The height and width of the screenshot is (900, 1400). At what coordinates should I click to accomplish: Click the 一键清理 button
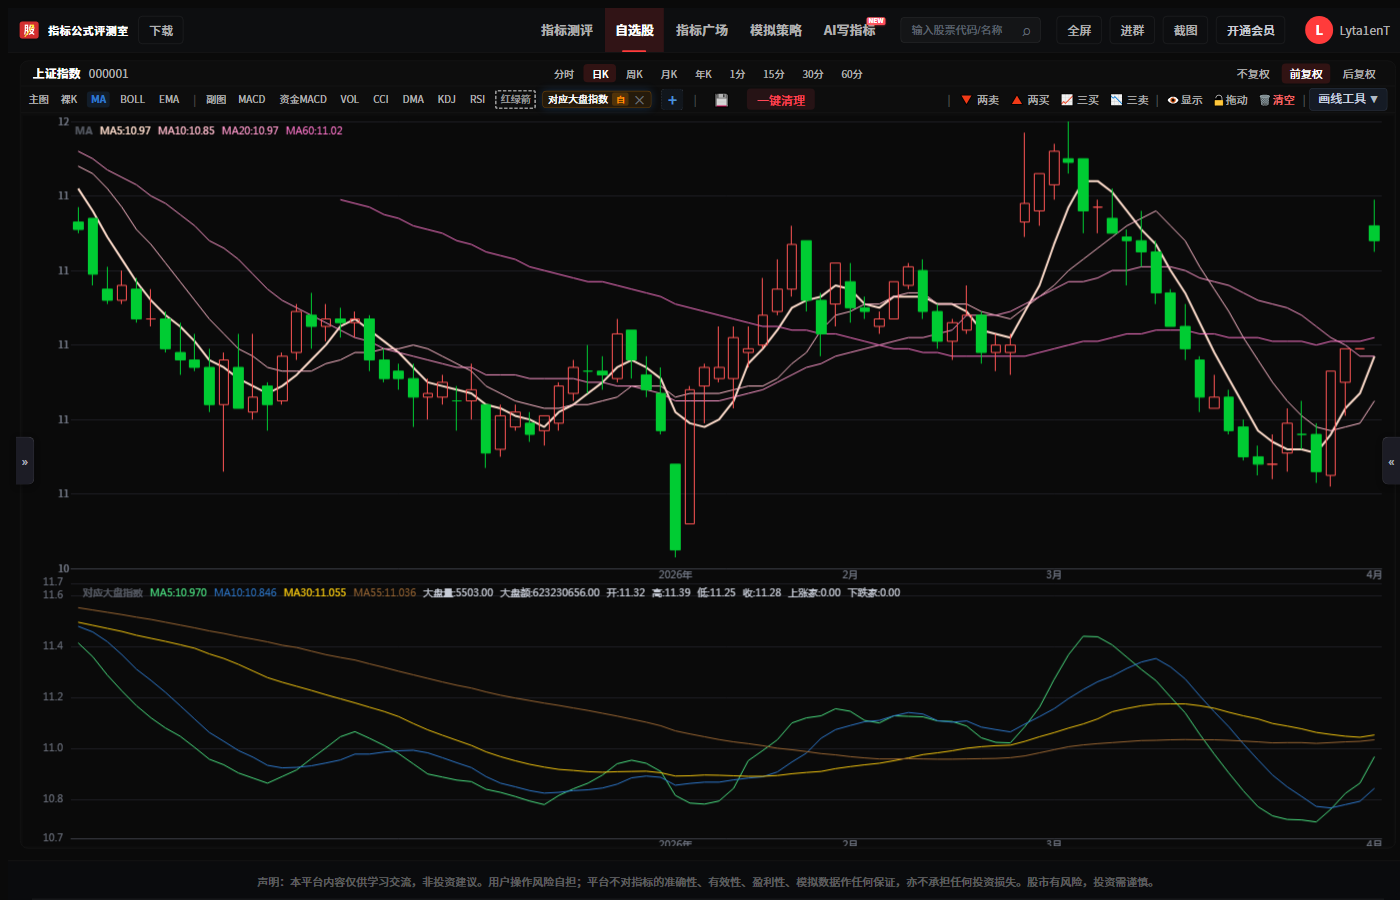[781, 100]
